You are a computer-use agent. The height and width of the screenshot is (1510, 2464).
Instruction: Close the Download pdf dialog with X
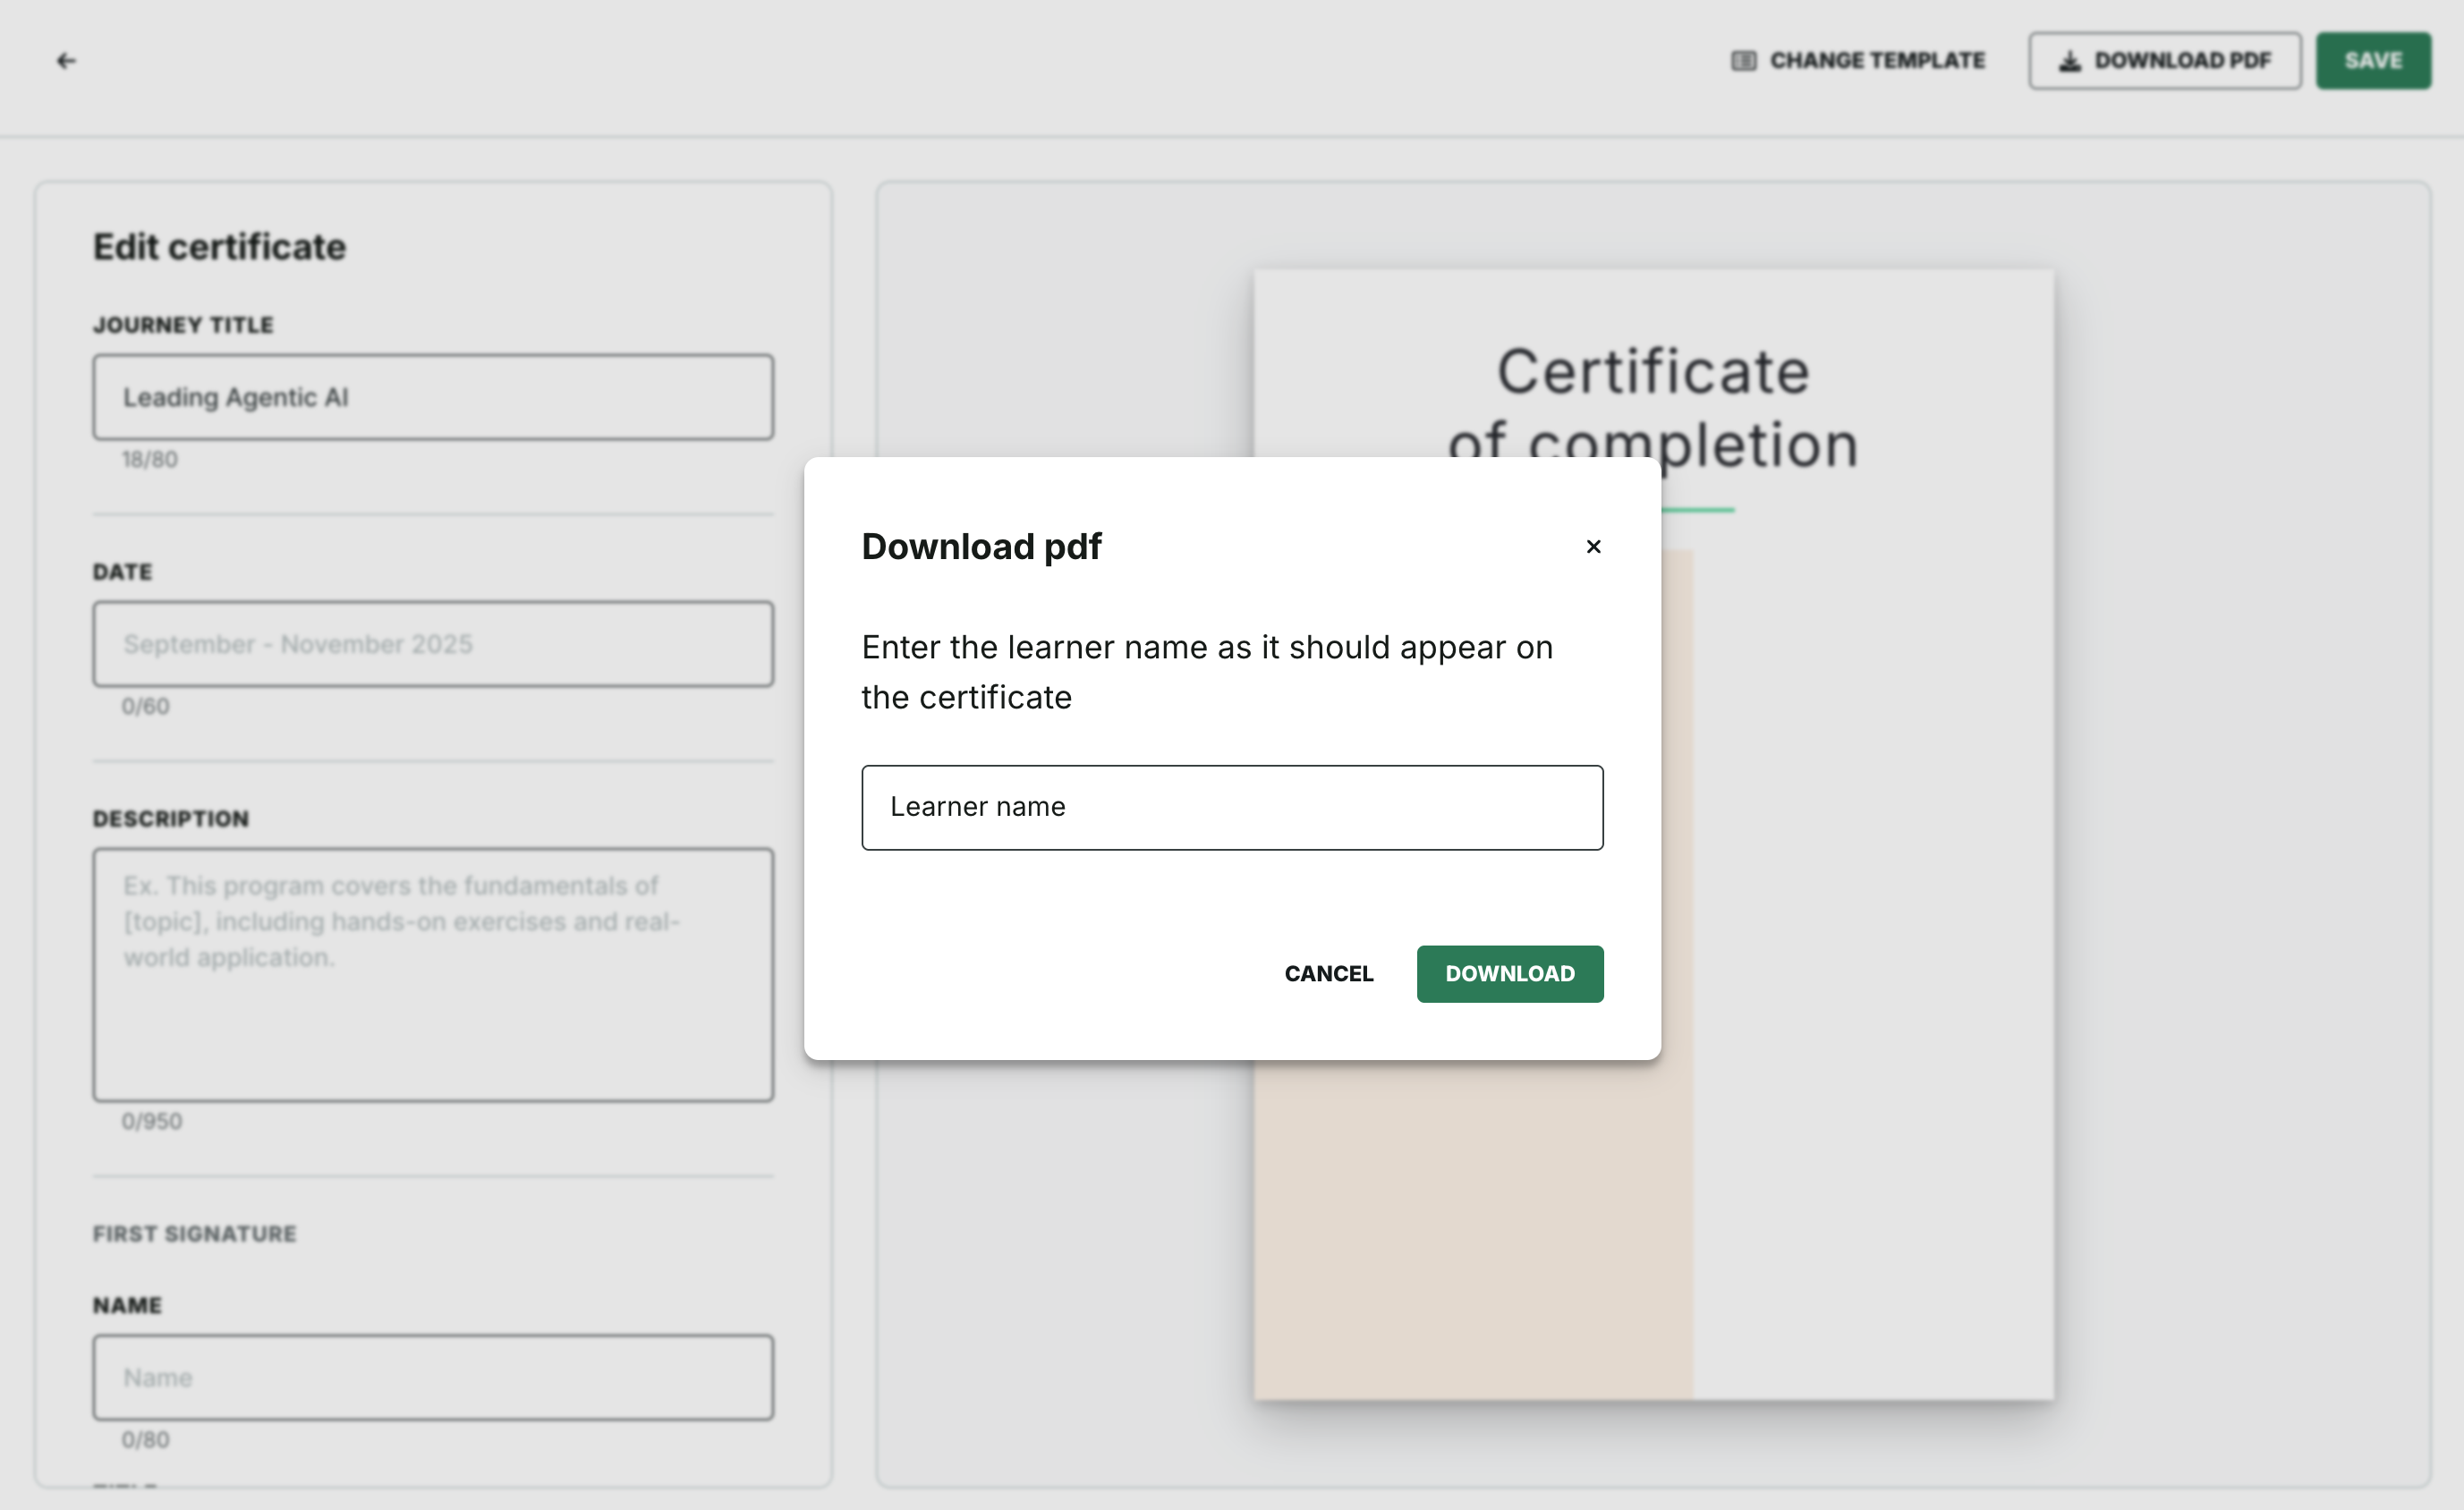(x=1593, y=546)
